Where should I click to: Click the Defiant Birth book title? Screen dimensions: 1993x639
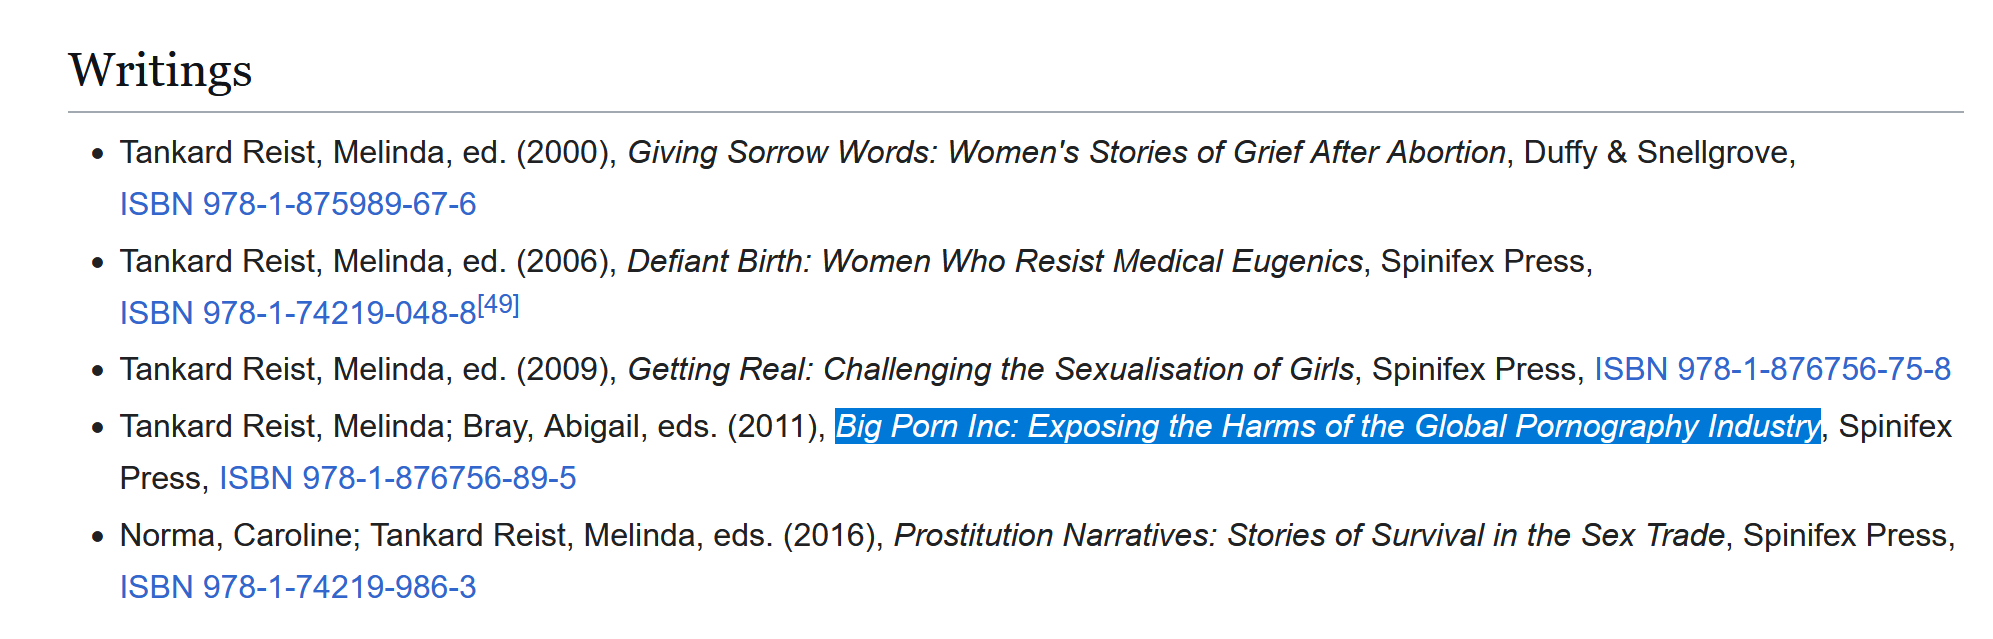tap(994, 261)
